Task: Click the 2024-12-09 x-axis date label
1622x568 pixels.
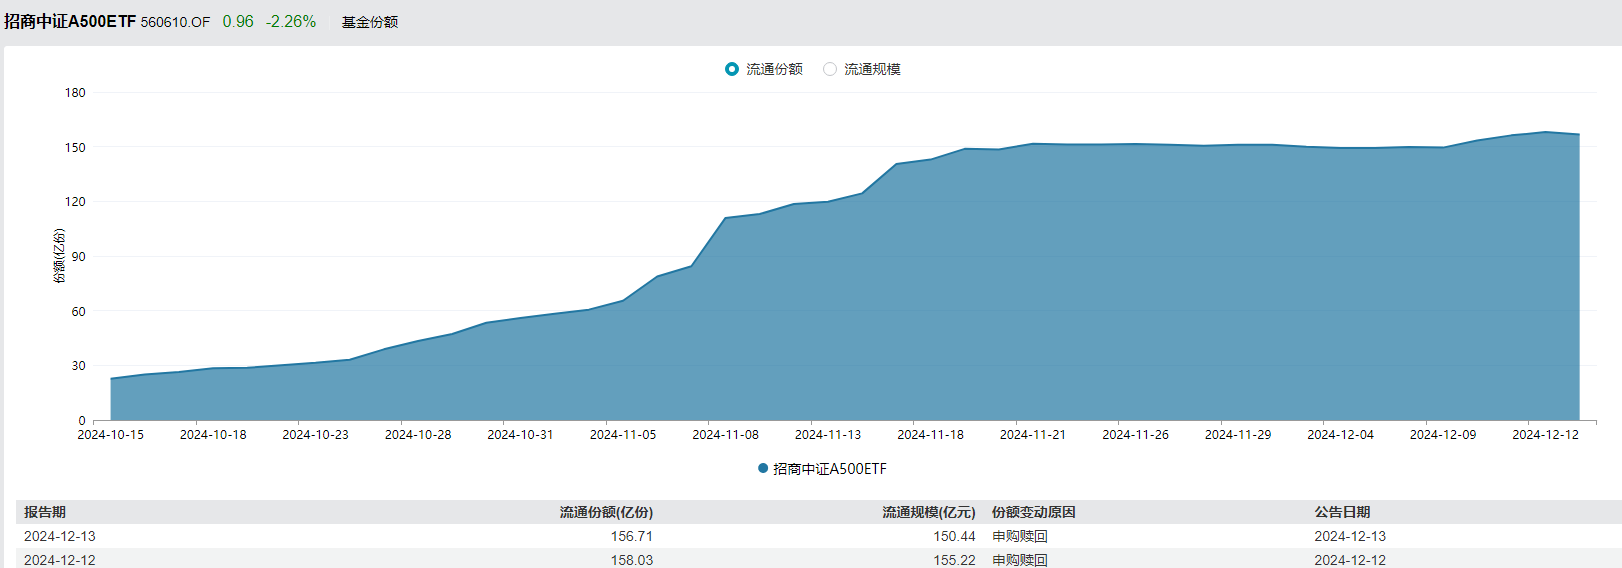Action: [1442, 434]
